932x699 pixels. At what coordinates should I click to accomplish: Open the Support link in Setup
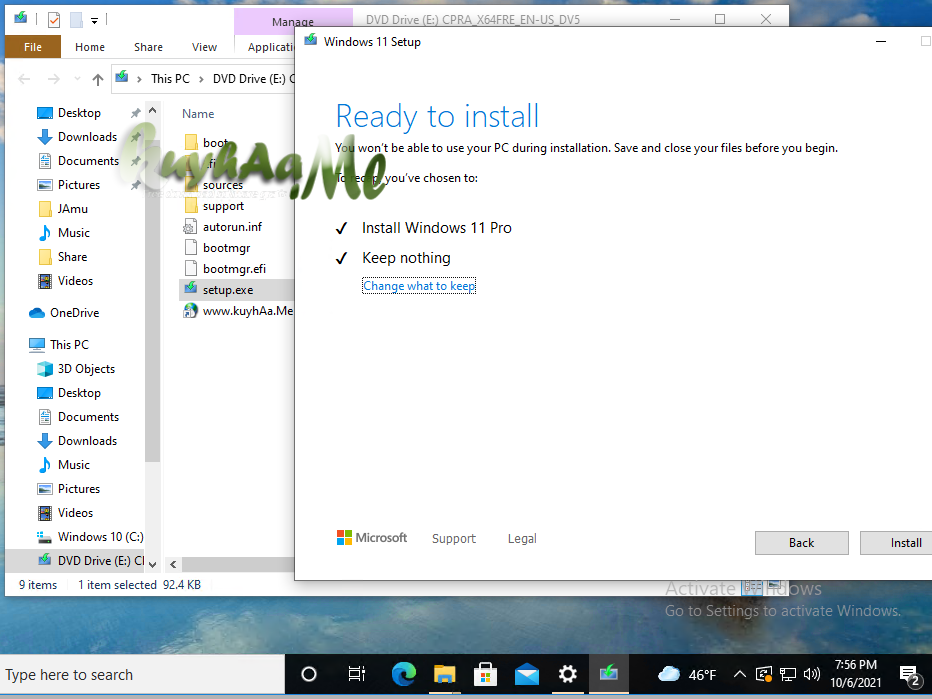[x=454, y=539]
